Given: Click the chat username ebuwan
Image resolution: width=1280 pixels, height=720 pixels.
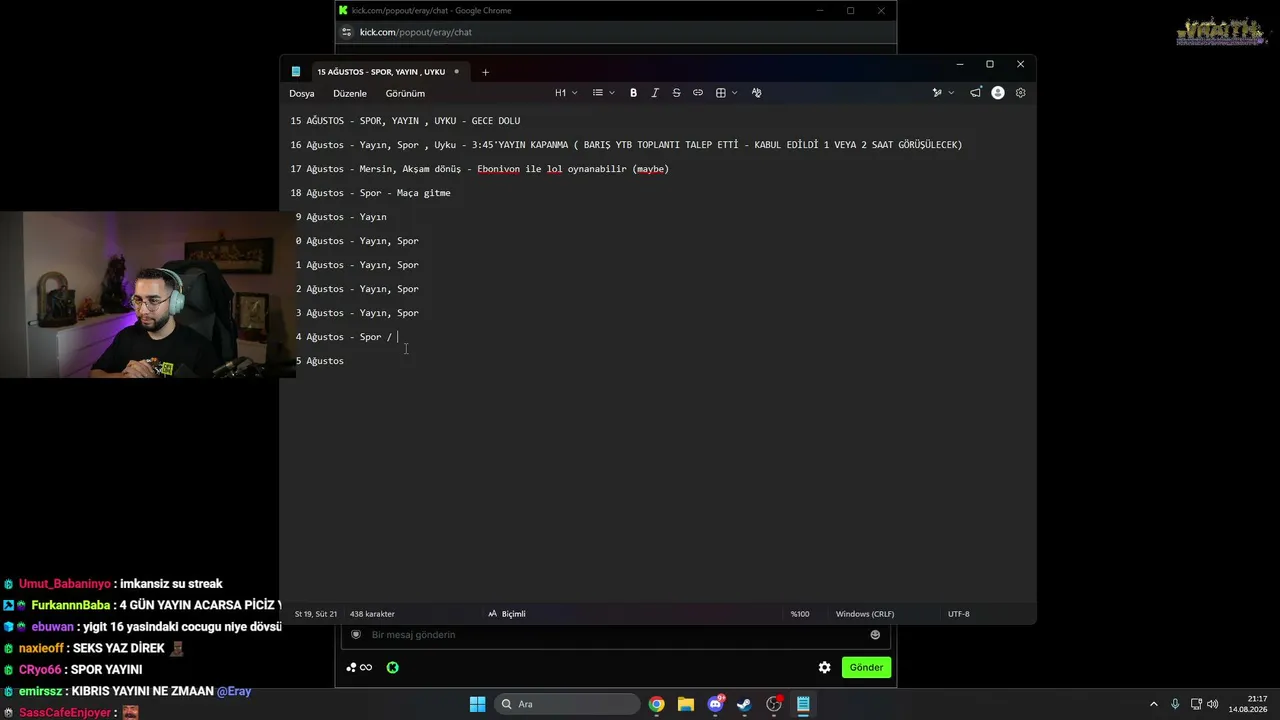Looking at the screenshot, I should [53, 627].
